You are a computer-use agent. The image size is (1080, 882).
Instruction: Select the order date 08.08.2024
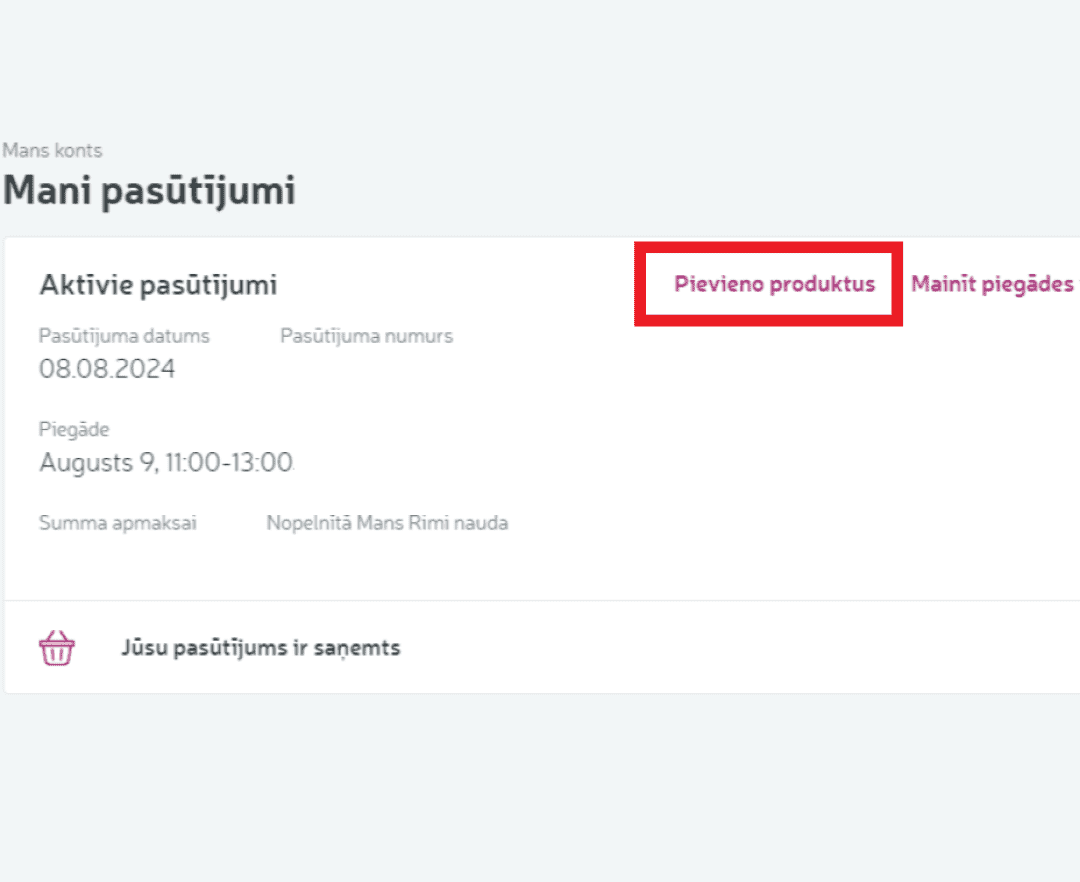click(x=107, y=369)
